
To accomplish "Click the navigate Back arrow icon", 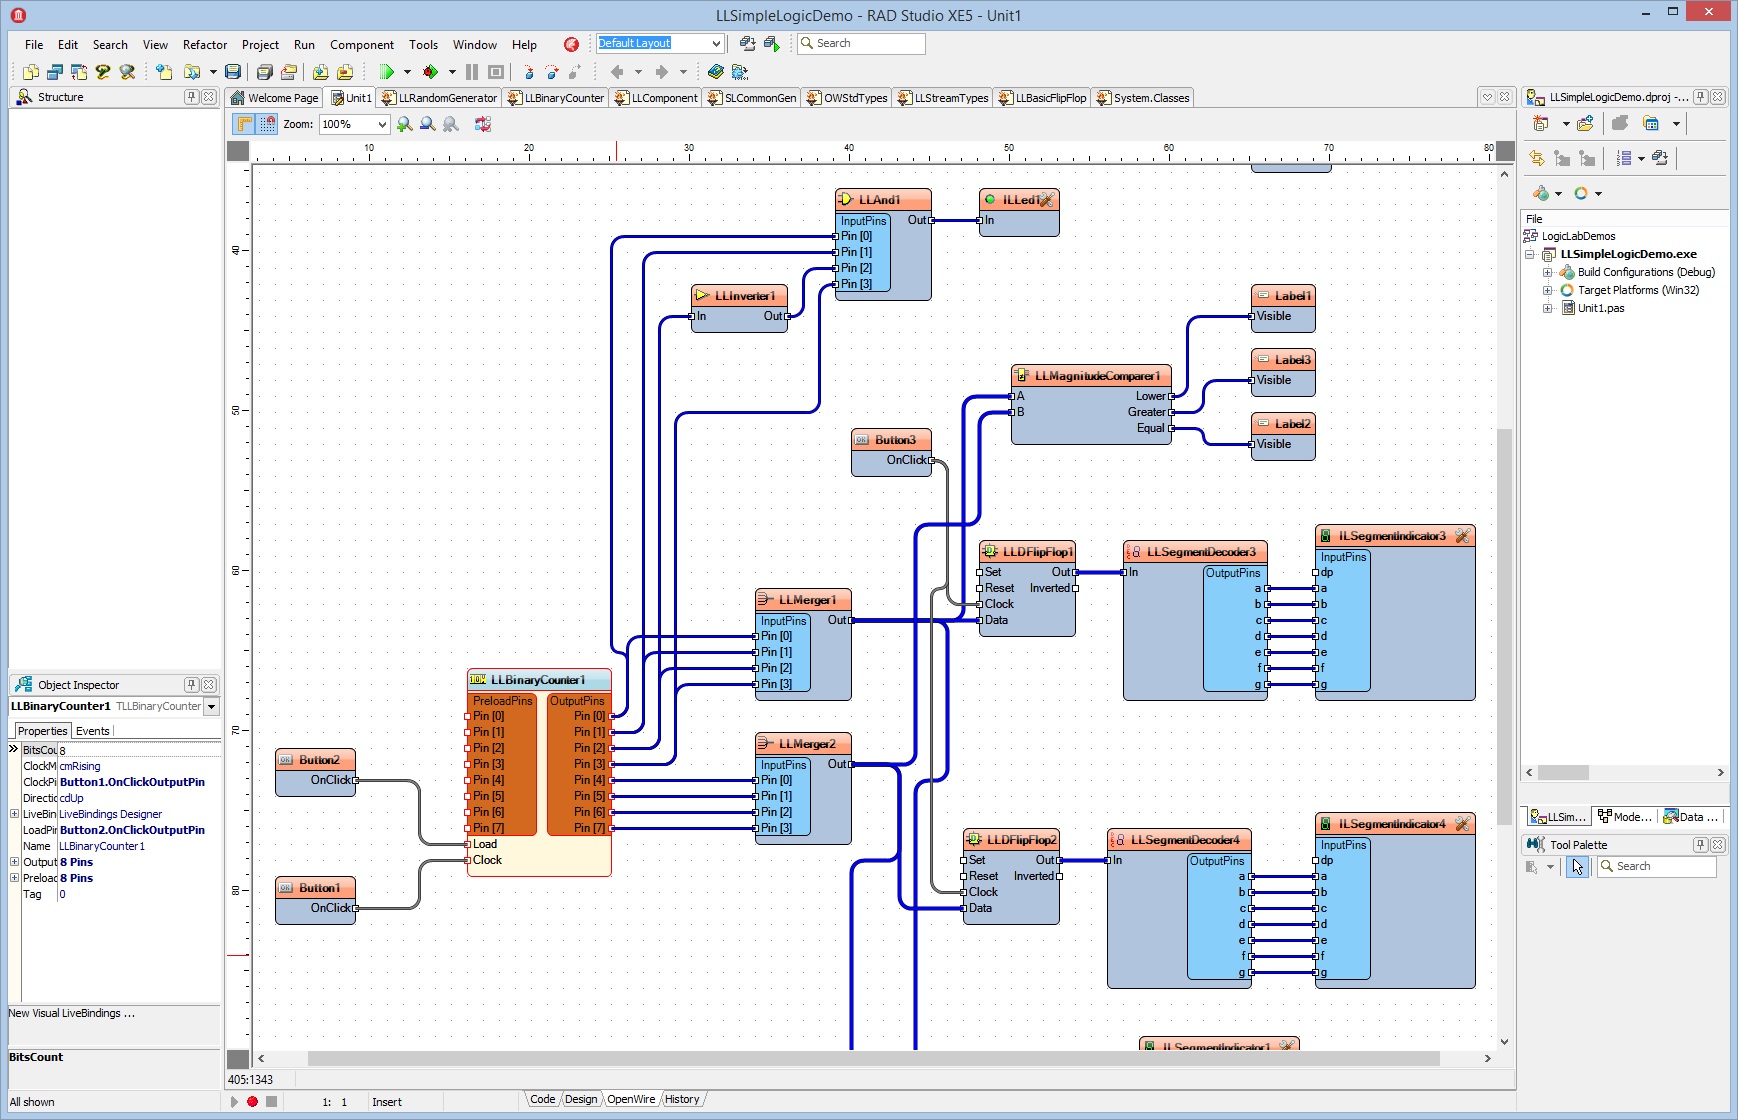I will pyautogui.click(x=617, y=72).
